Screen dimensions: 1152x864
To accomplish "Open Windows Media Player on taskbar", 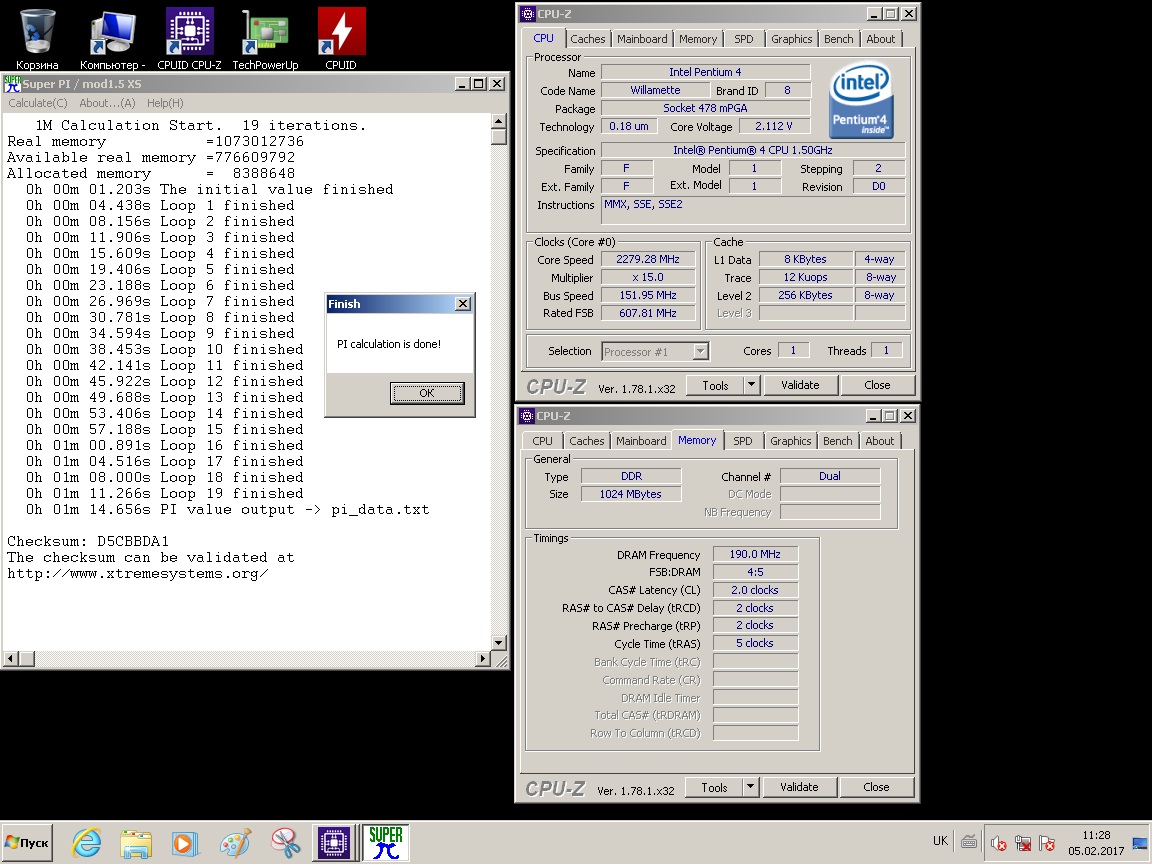I will [x=185, y=843].
